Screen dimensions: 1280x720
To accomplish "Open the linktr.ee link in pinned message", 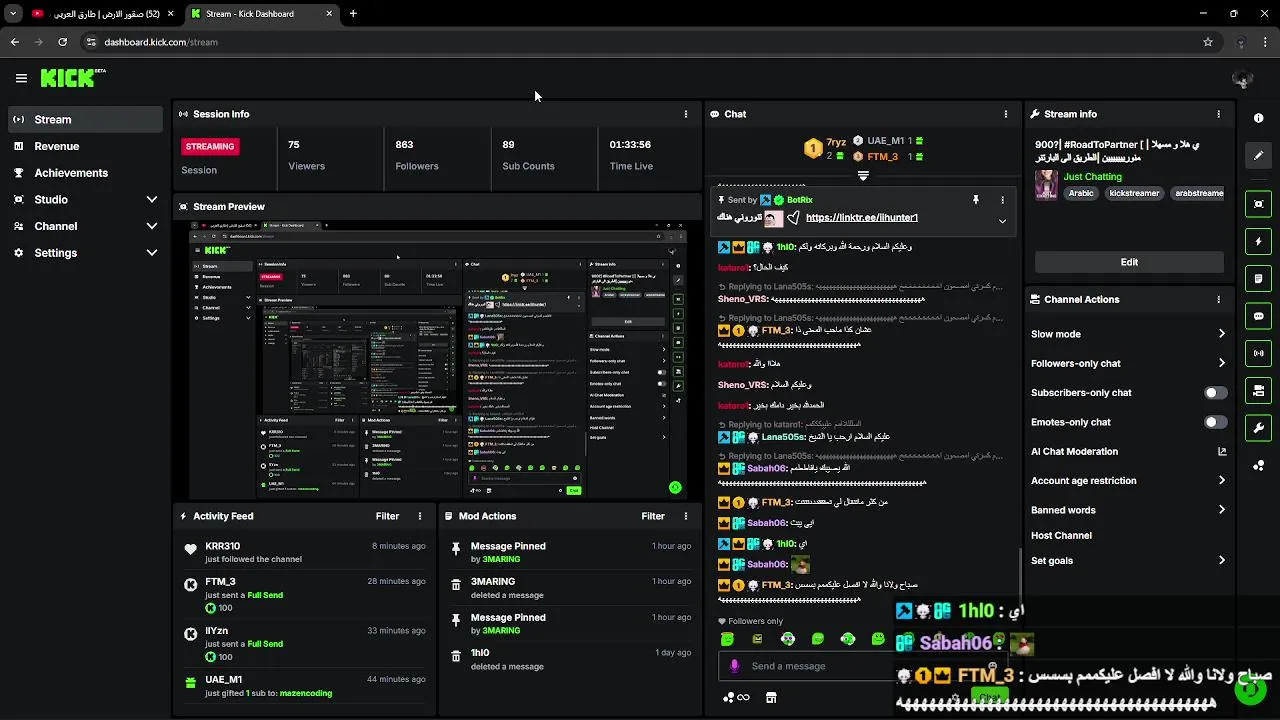I will coord(862,217).
